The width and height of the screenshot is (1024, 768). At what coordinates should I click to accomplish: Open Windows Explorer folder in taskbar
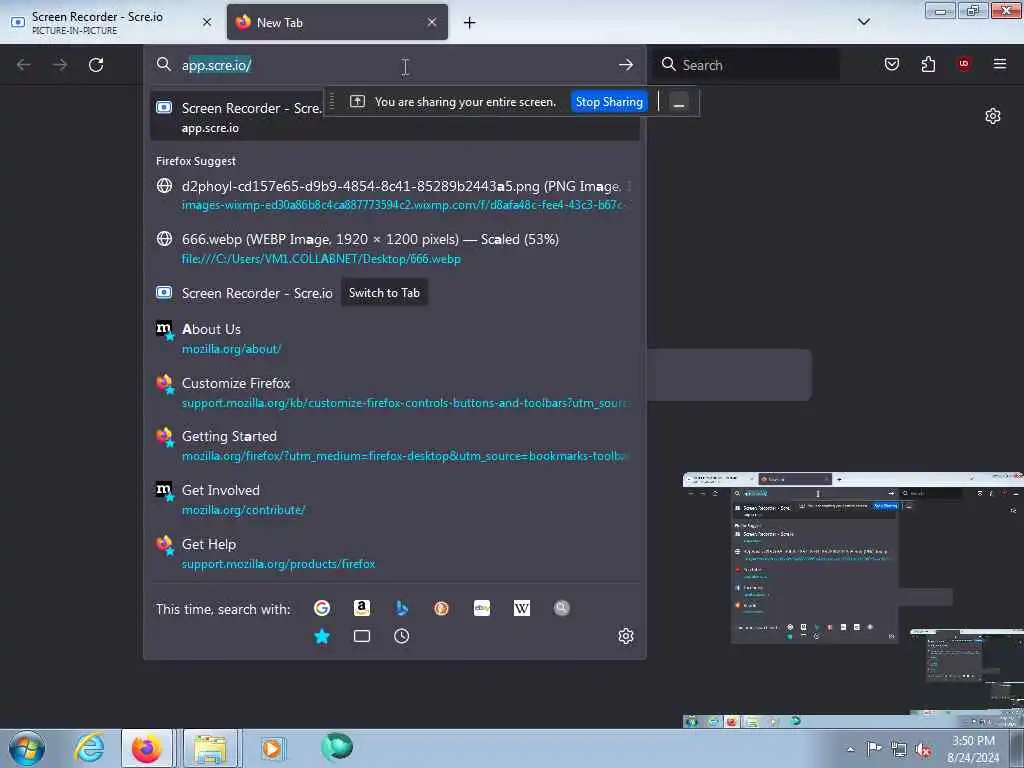(210, 748)
